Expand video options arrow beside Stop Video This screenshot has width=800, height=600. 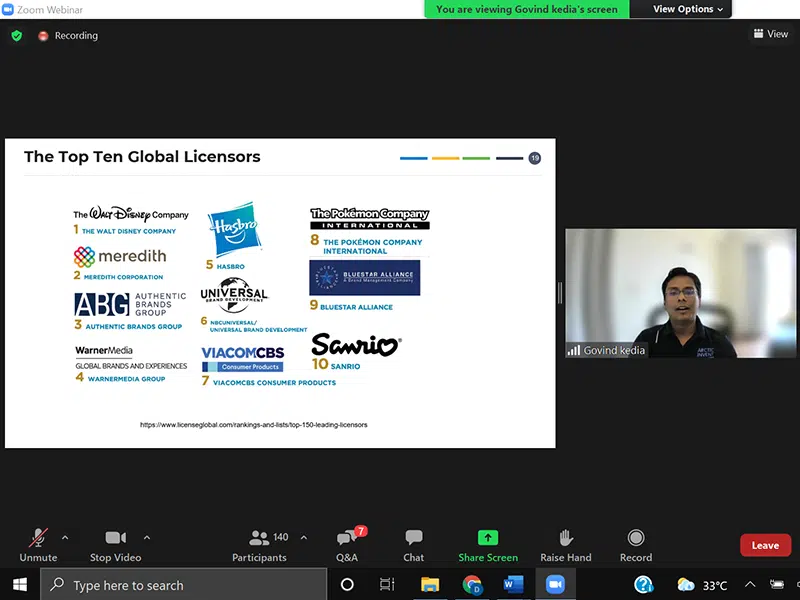pos(147,537)
